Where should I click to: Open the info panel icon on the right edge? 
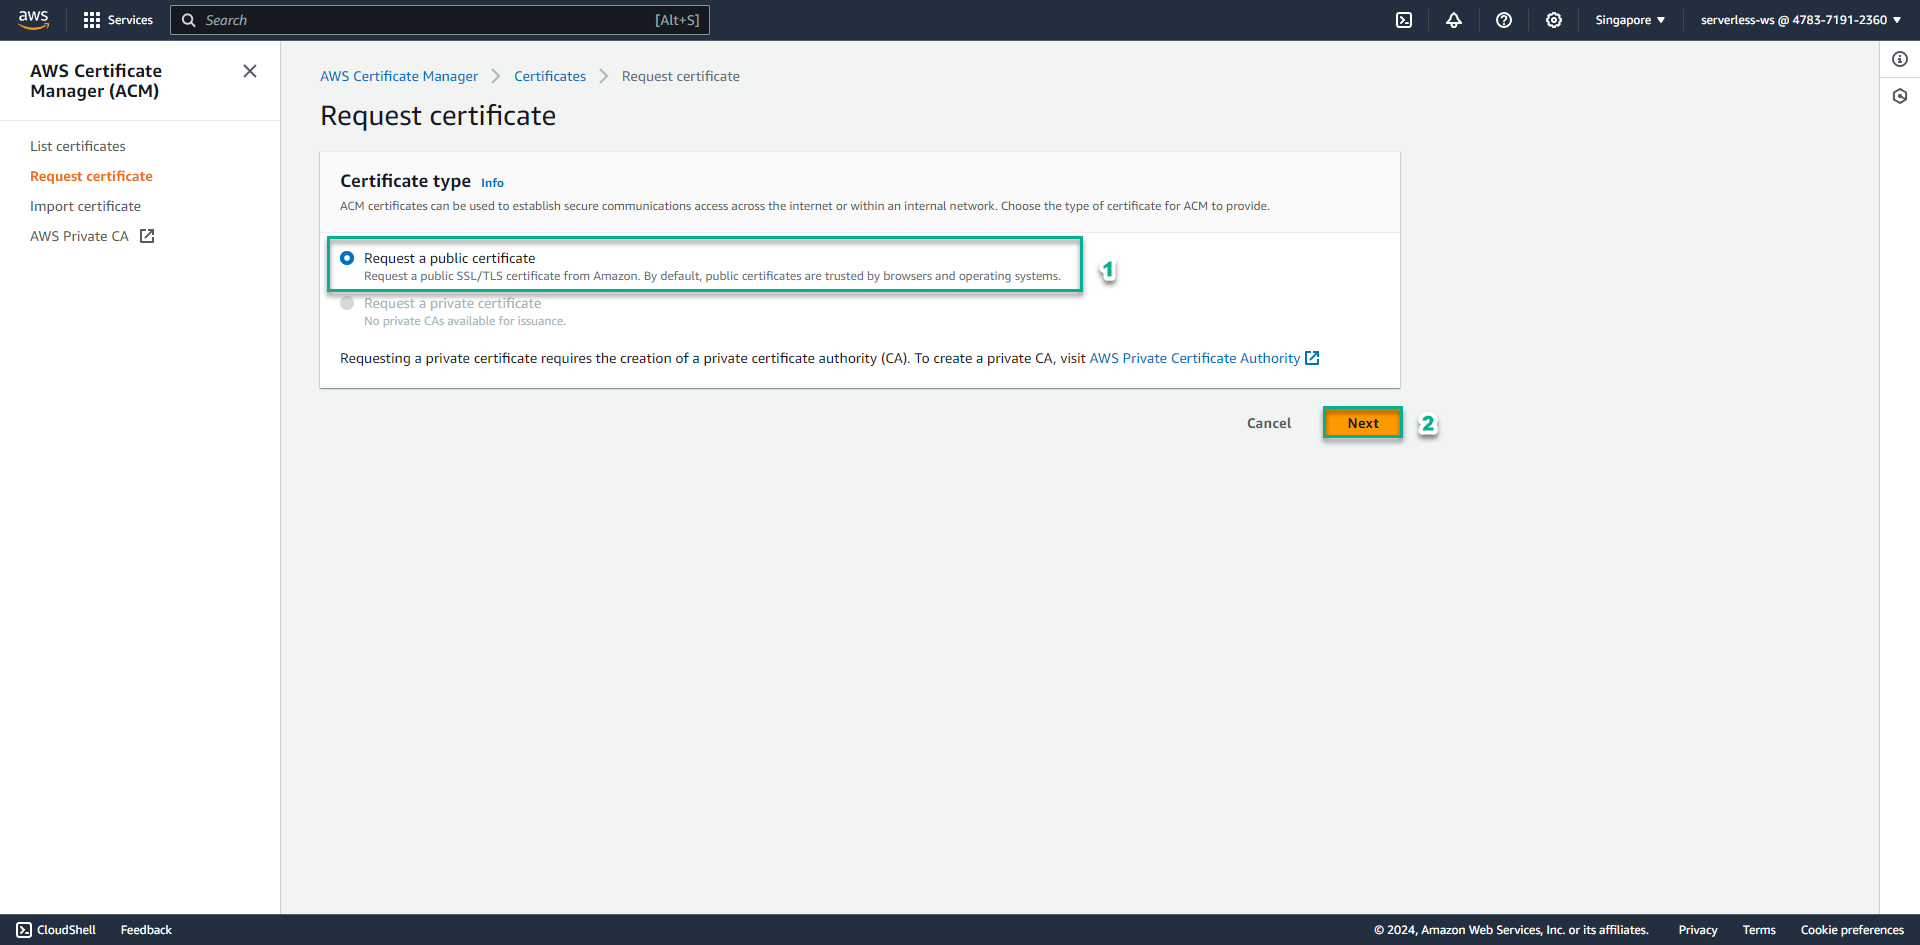click(x=1900, y=59)
